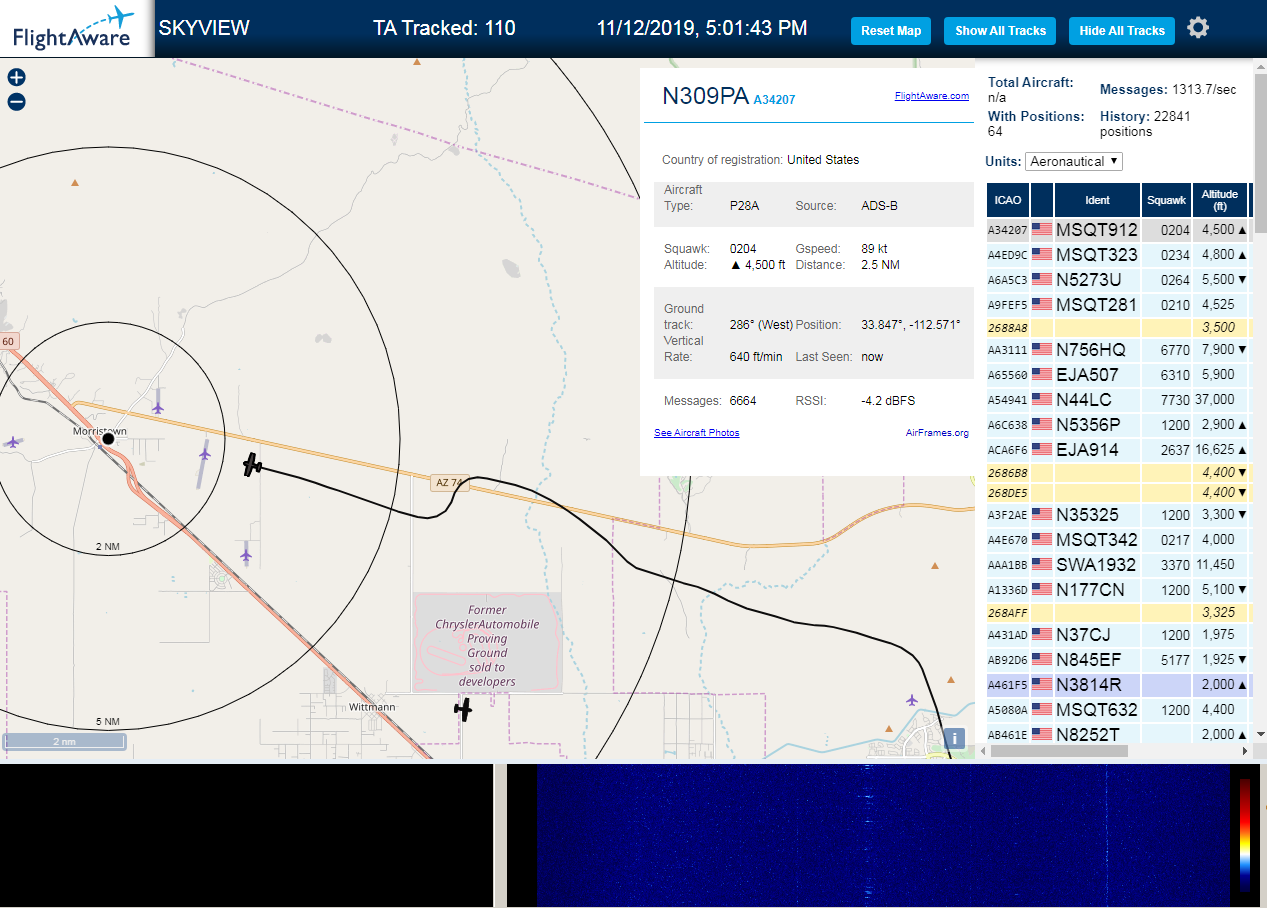Open the See Aircraft Photos link

696,433
